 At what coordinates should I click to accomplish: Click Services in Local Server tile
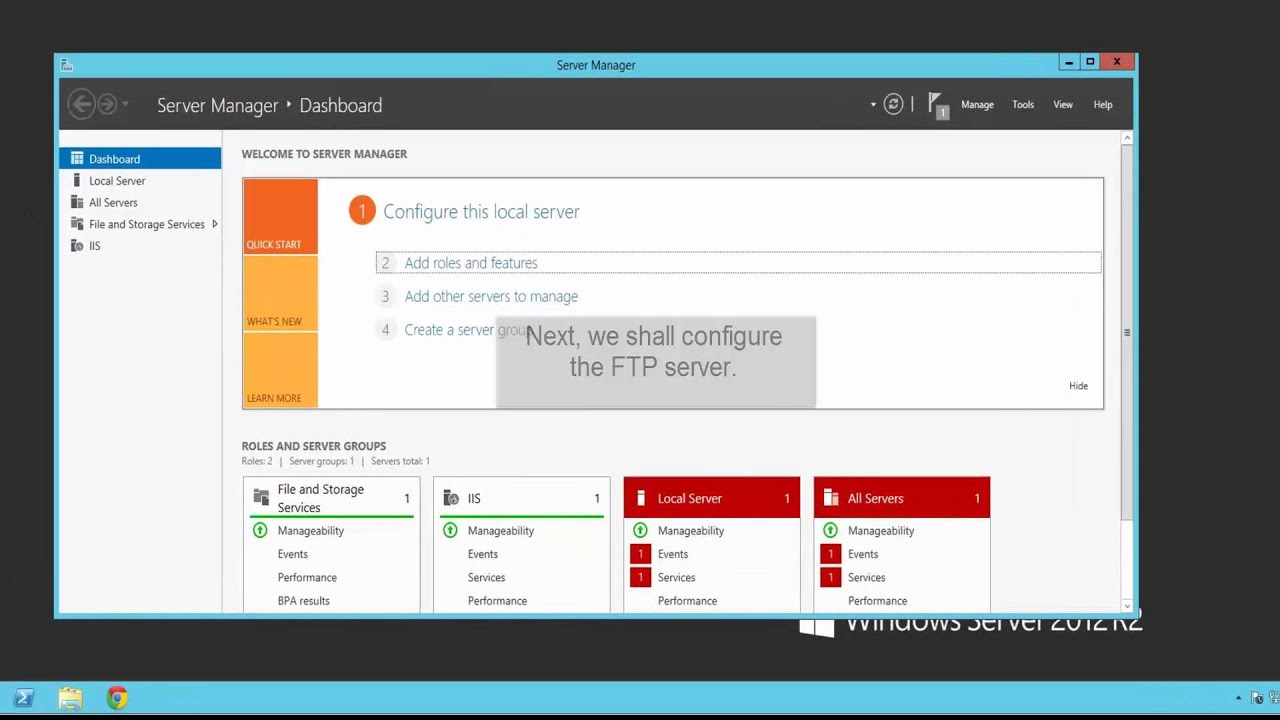676,578
